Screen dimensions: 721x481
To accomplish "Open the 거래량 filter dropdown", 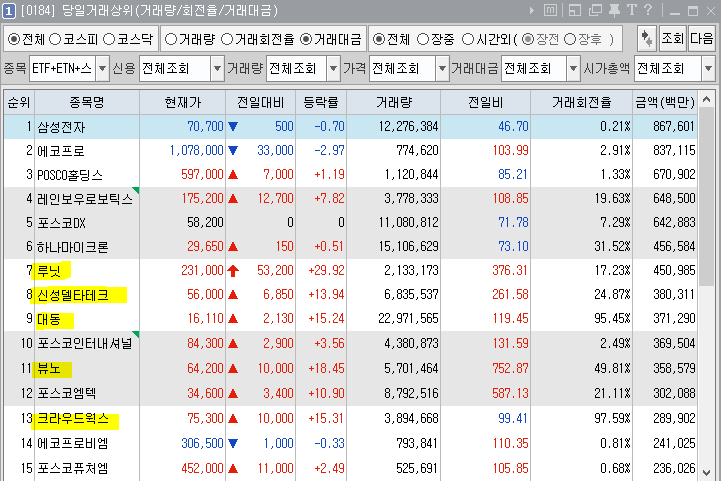I will tap(333, 69).
